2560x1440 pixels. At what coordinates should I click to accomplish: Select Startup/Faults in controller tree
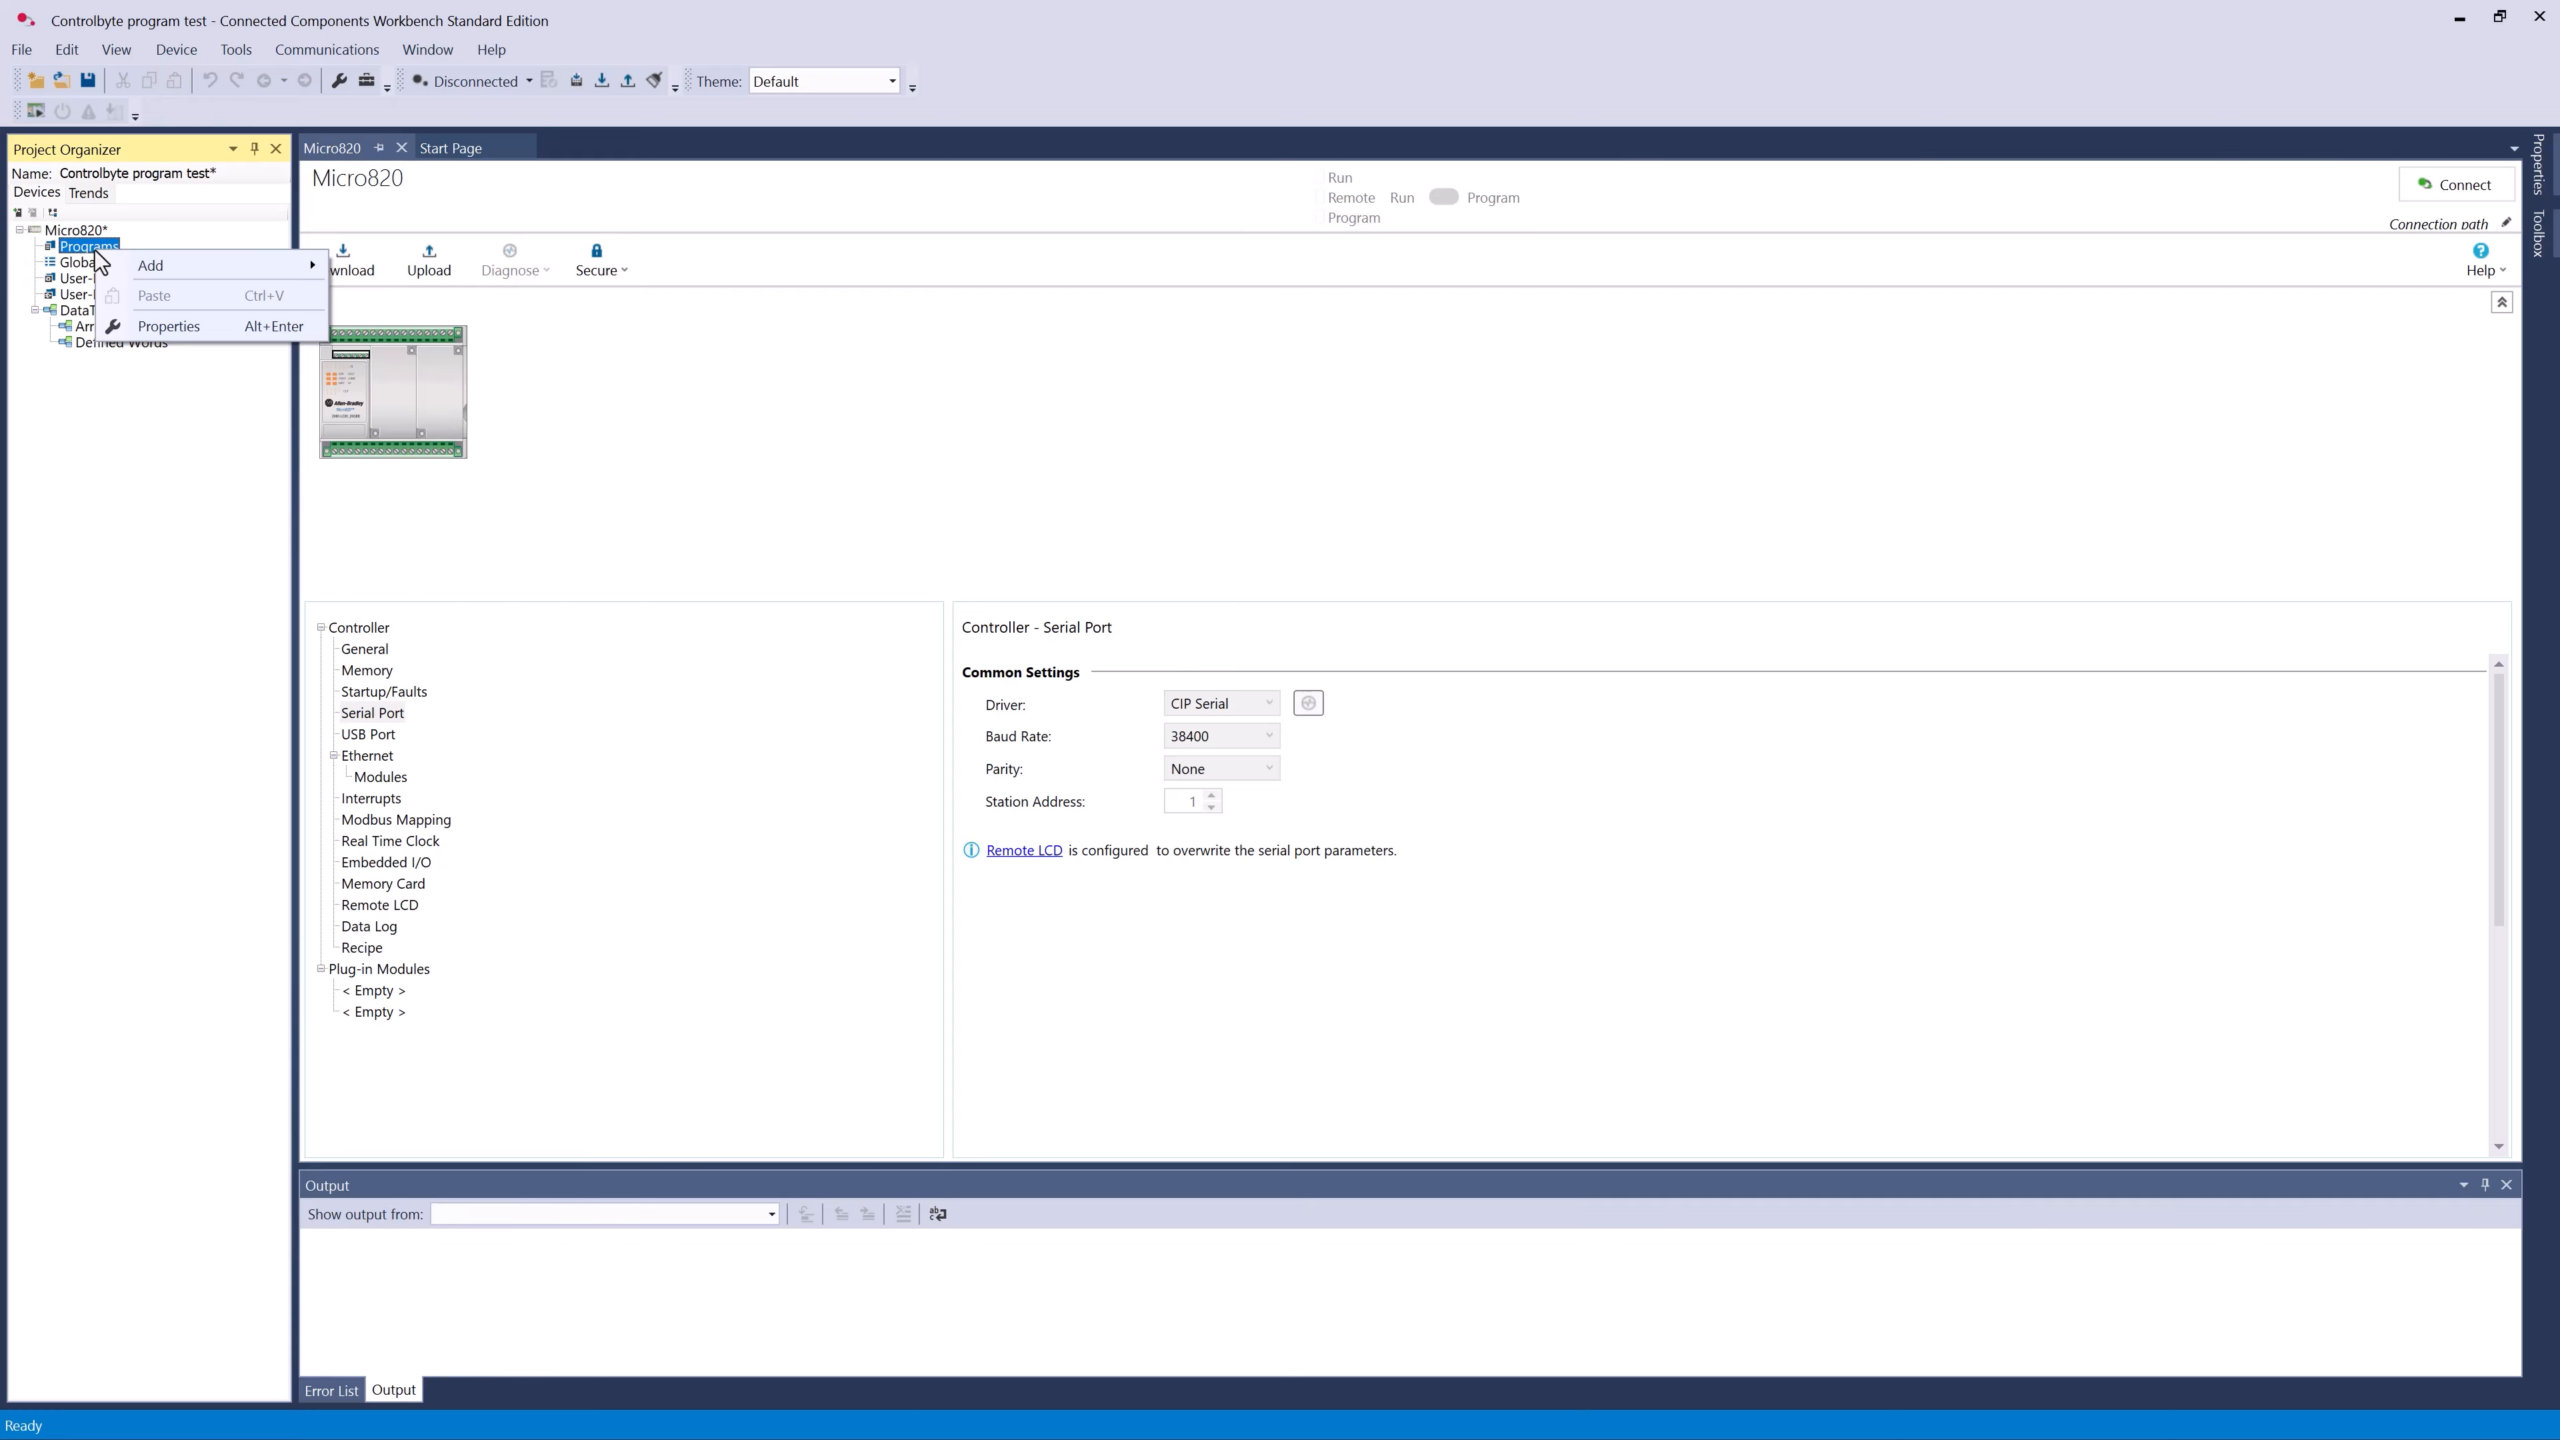coord(384,692)
